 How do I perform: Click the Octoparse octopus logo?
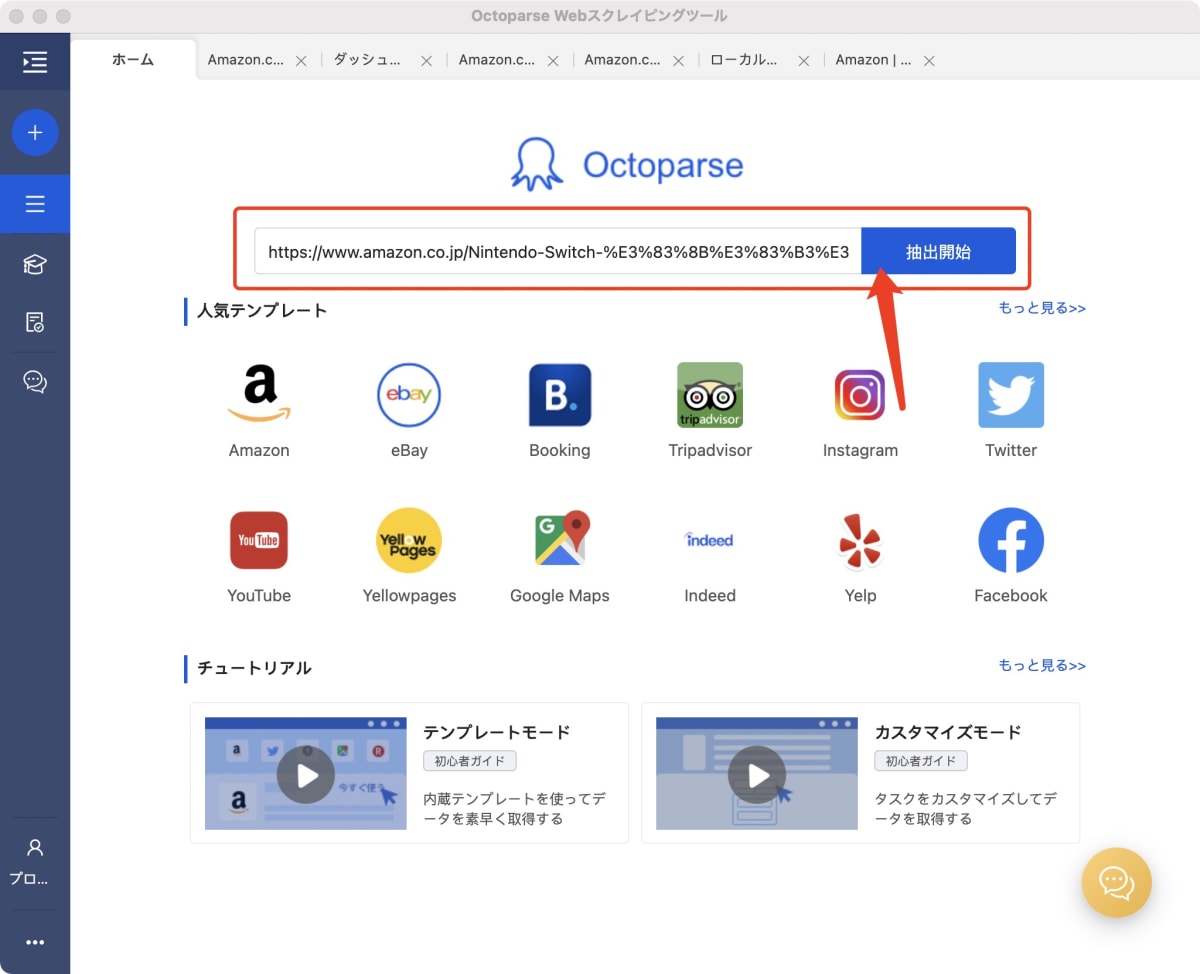click(x=537, y=164)
